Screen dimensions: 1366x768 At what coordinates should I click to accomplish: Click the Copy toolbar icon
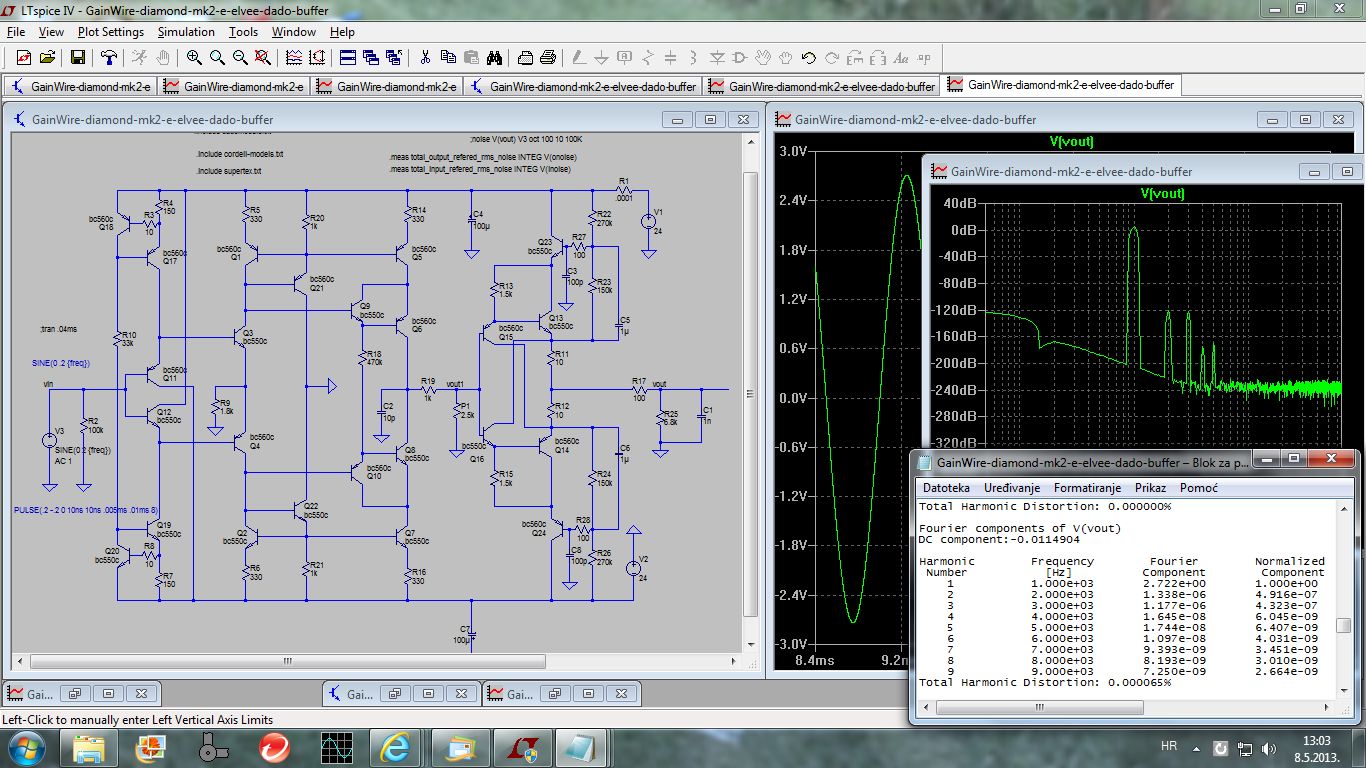pos(448,58)
